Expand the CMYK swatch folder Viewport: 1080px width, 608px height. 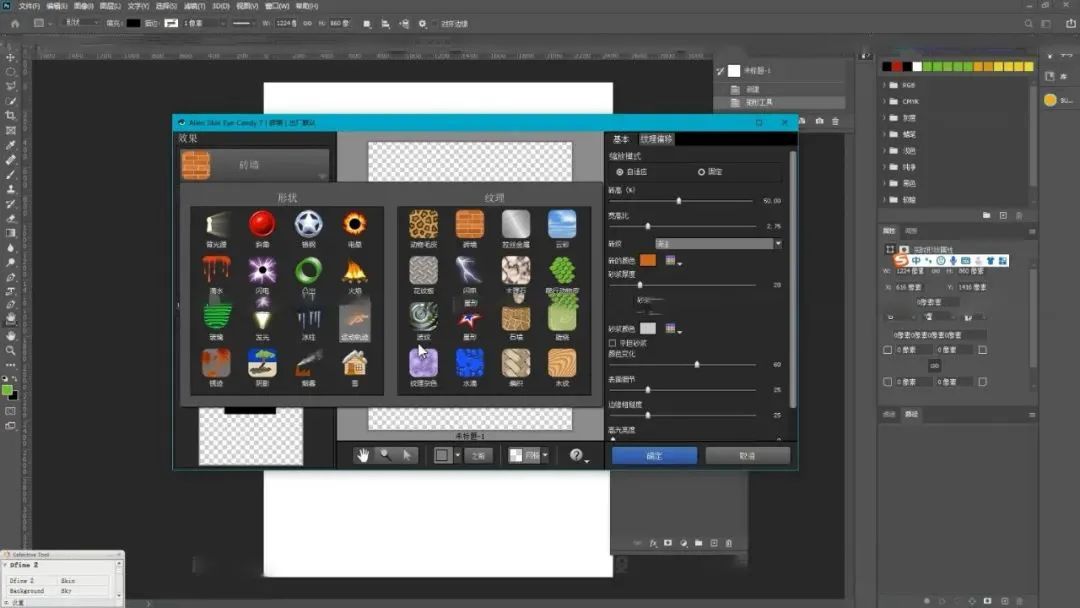click(x=886, y=101)
